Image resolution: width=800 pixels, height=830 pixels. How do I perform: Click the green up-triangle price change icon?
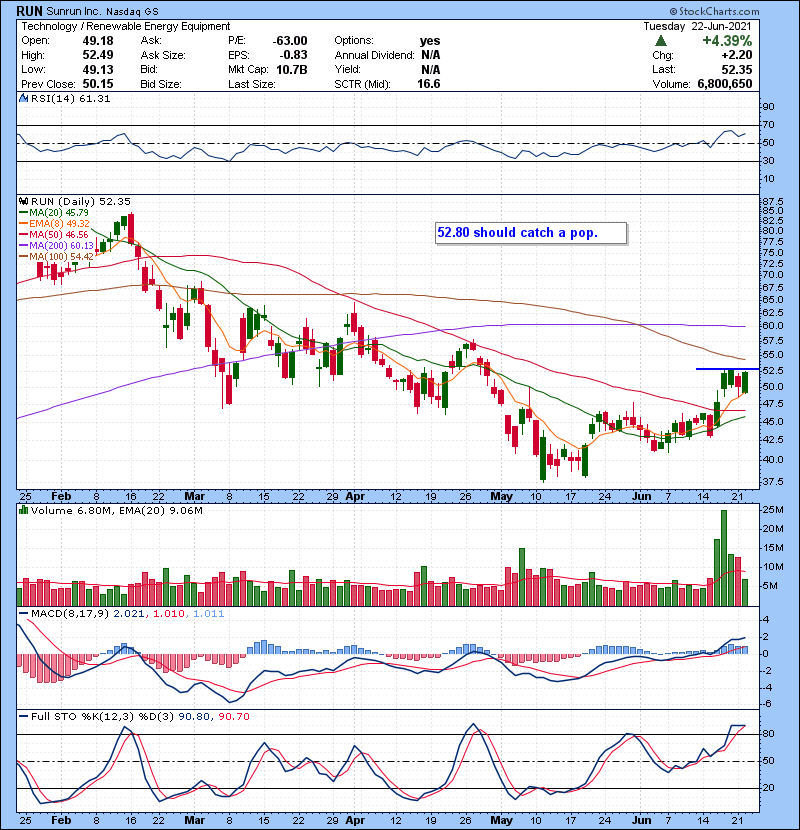click(661, 41)
